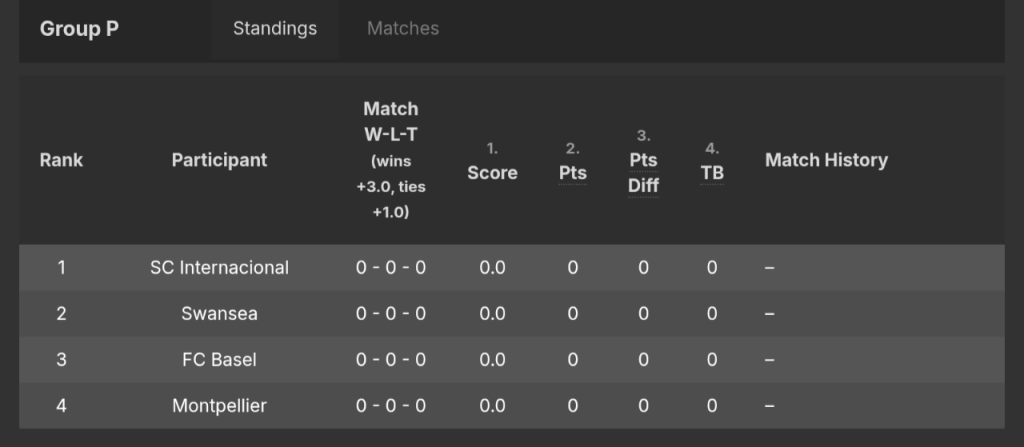The height and width of the screenshot is (447, 1024).
Task: Sort by the Score column header
Action: pyautogui.click(x=492, y=173)
